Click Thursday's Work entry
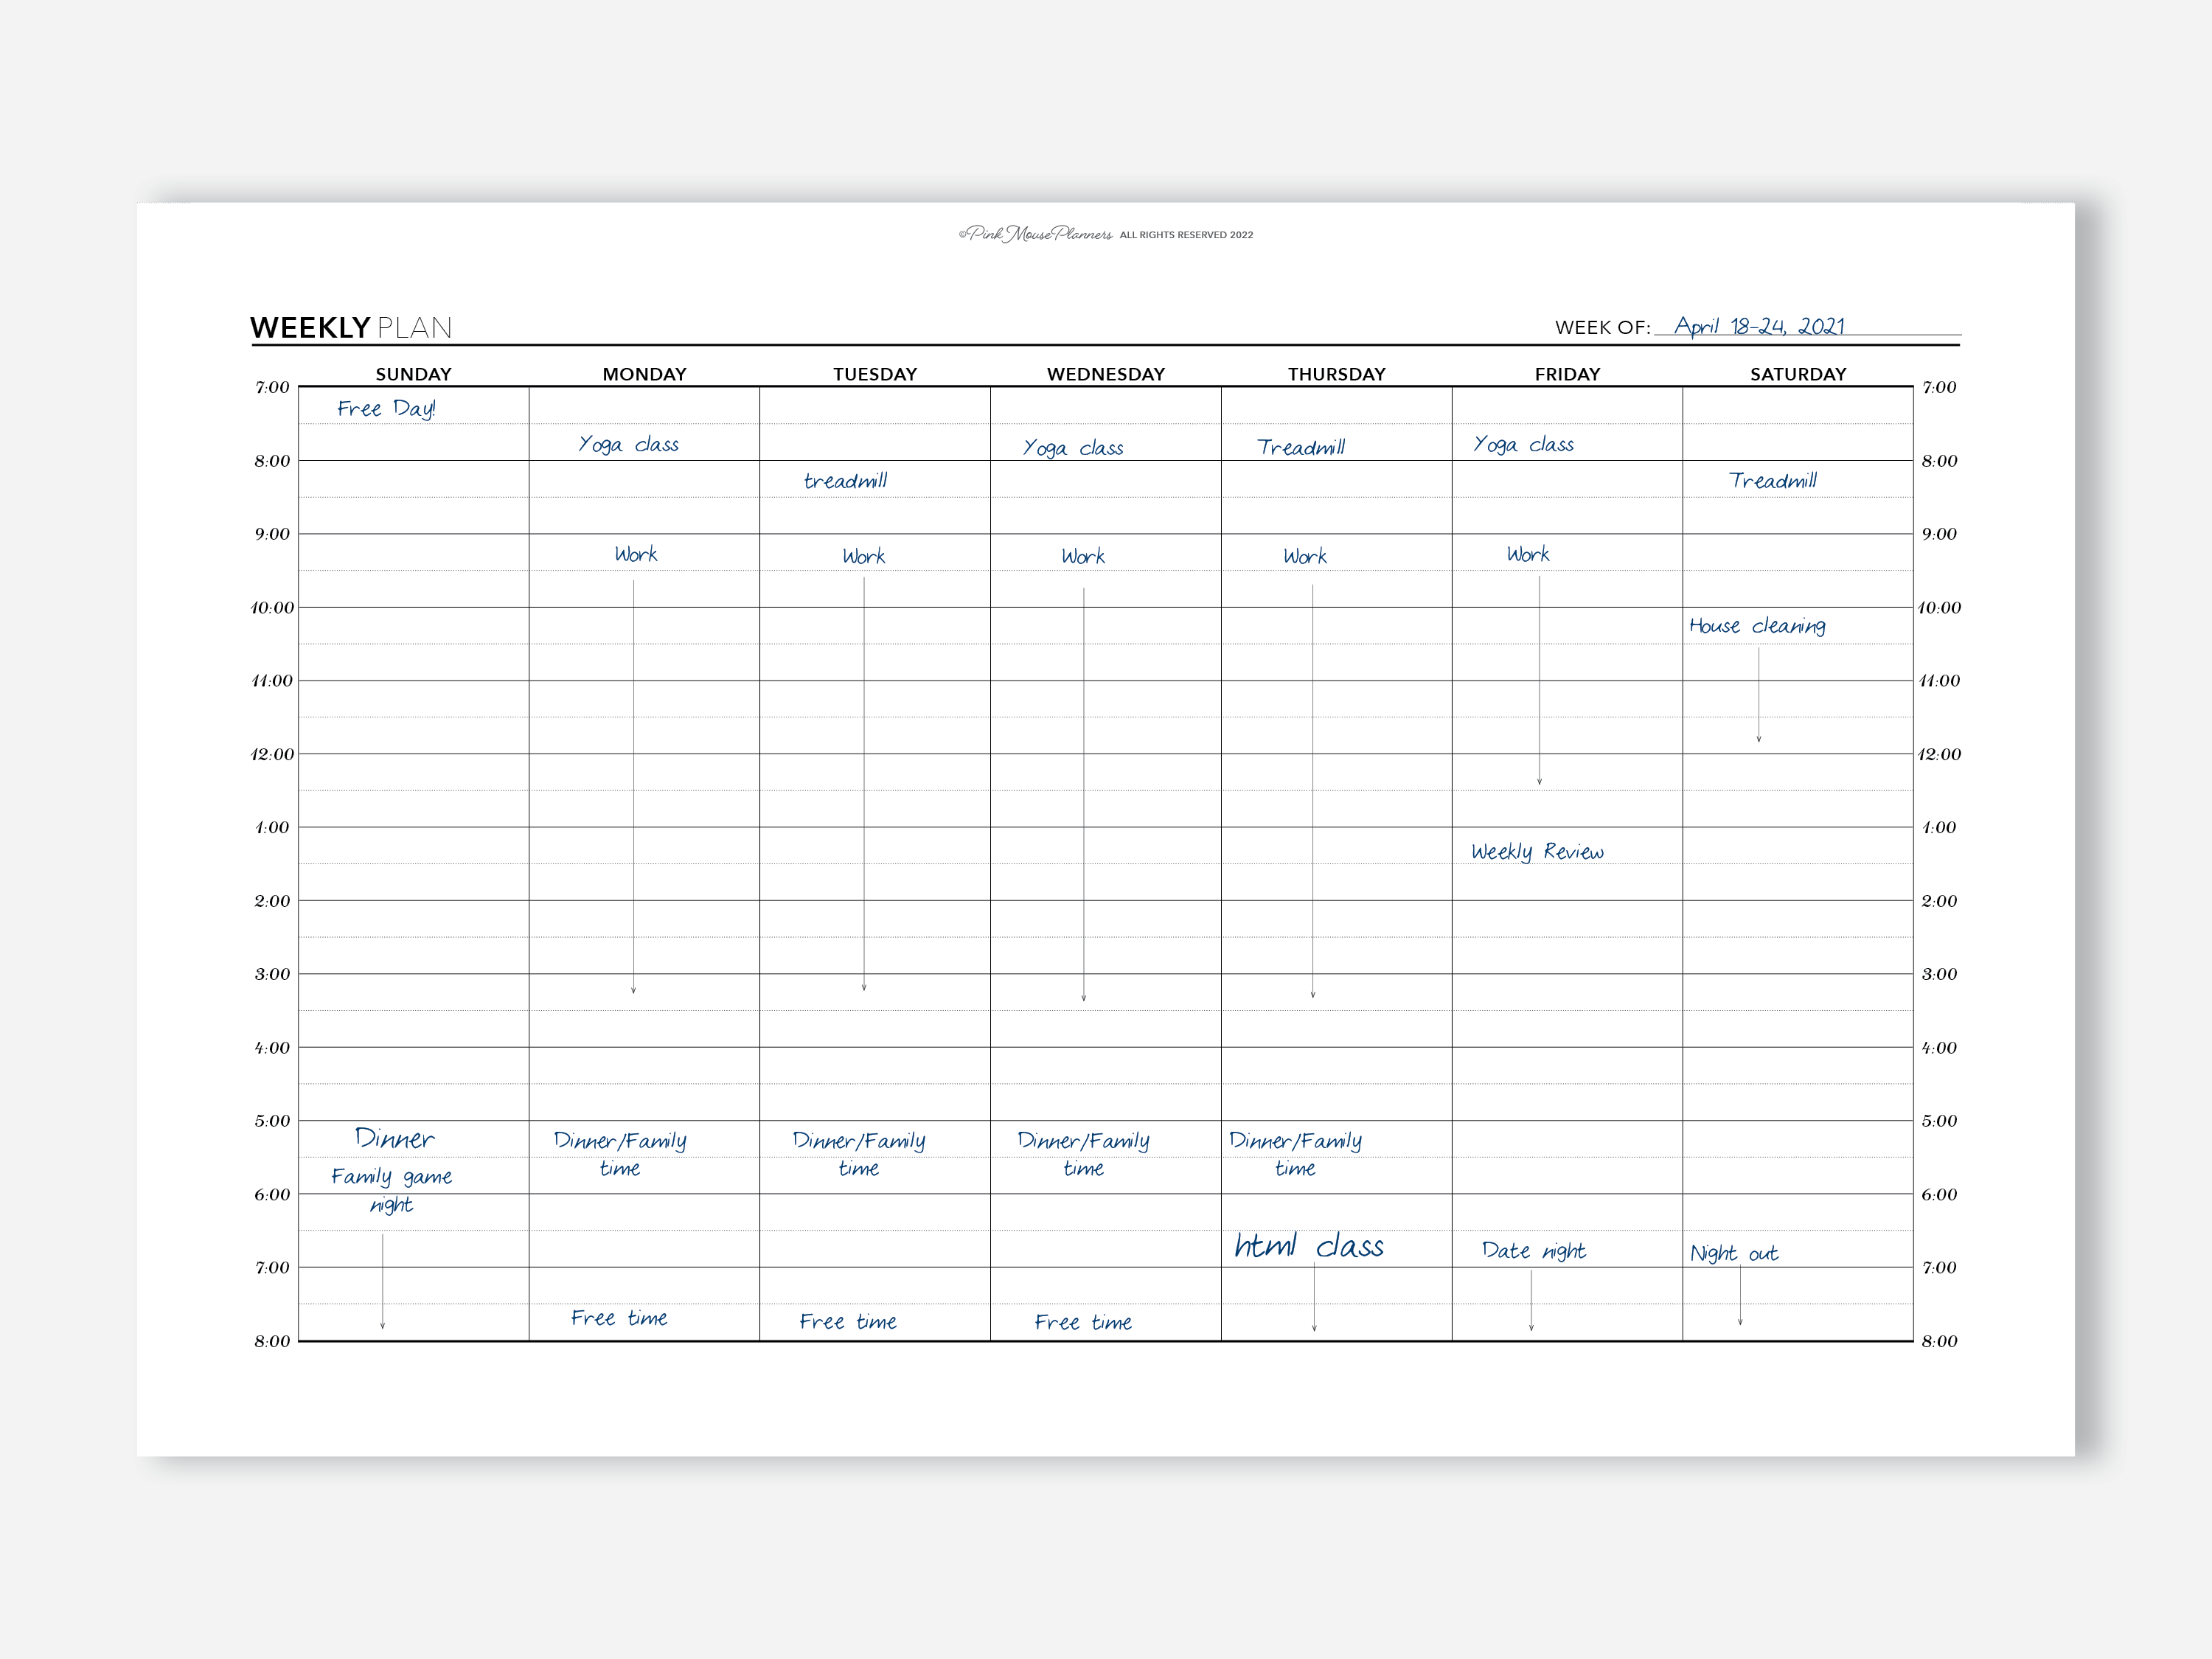Screen dimensions: 2212x1659 point(1305,556)
